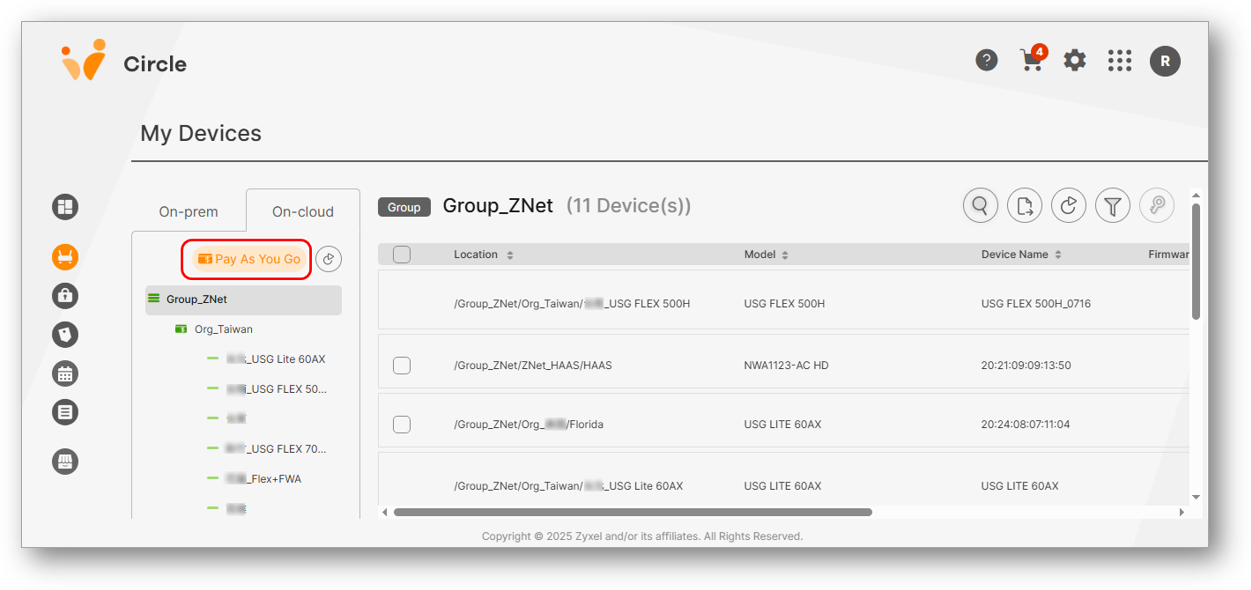Click the location cell ending in /Florida

click(x=529, y=425)
